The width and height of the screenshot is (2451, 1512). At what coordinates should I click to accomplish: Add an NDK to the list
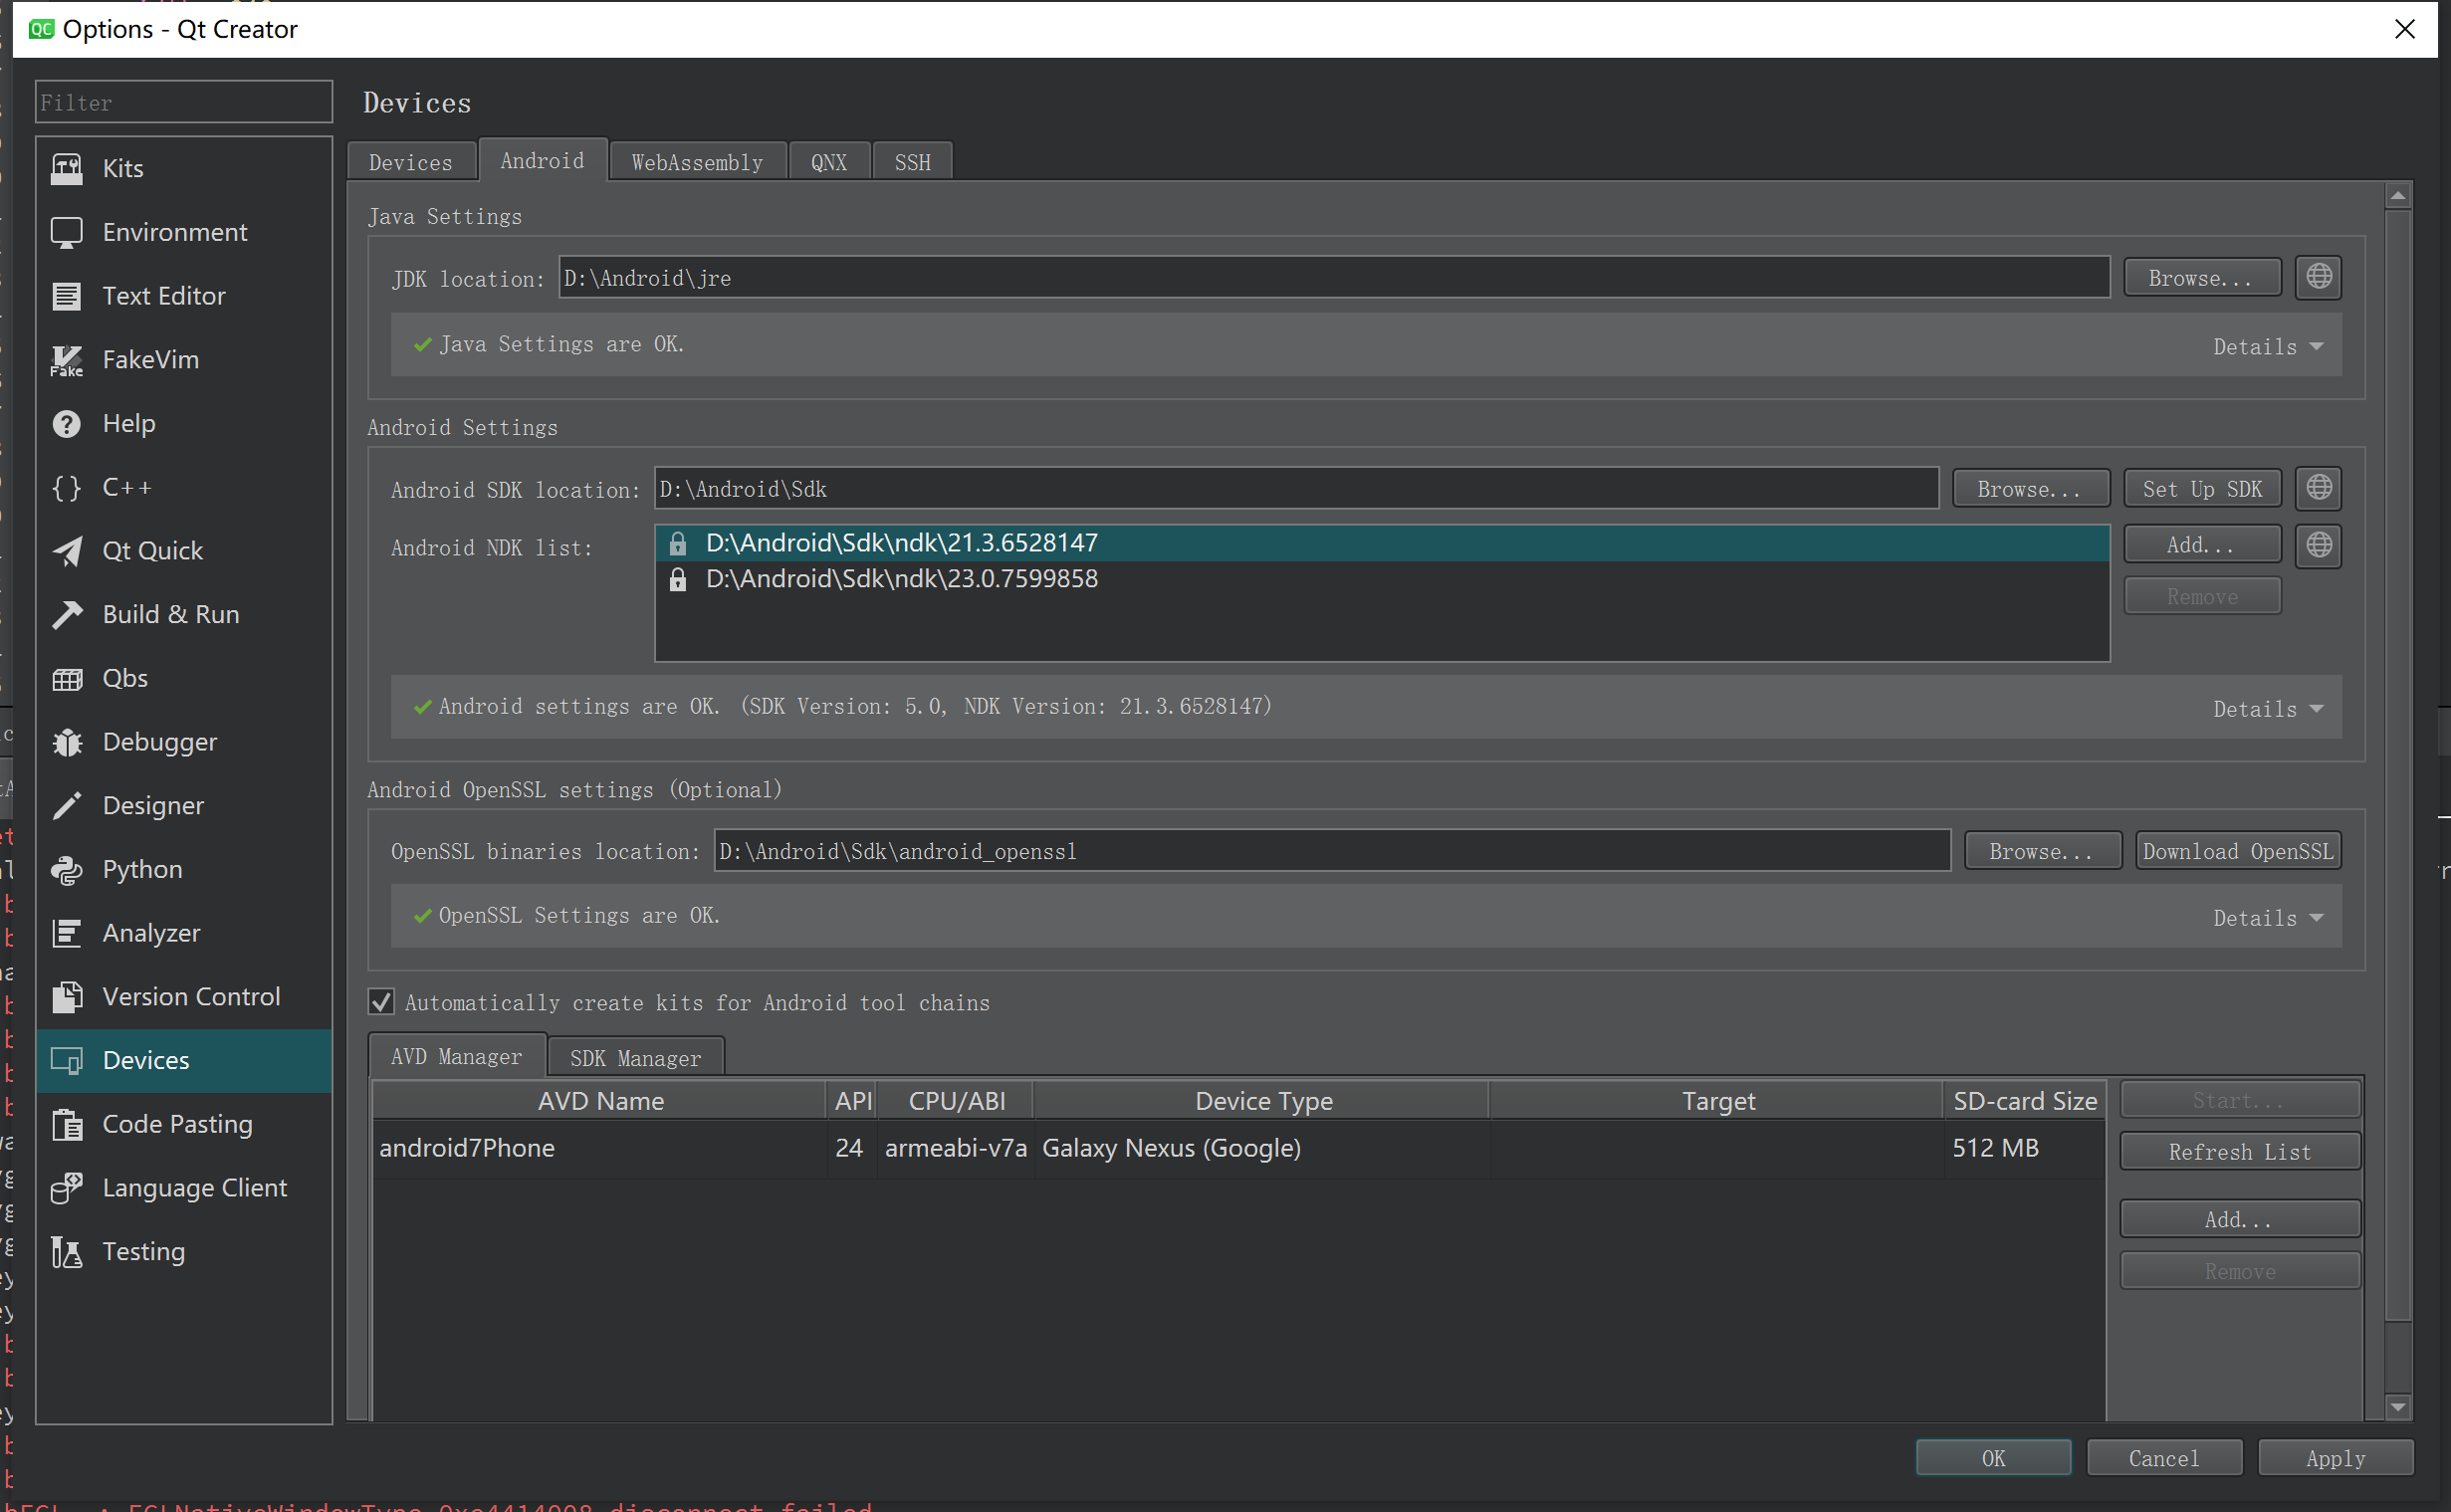[2201, 545]
